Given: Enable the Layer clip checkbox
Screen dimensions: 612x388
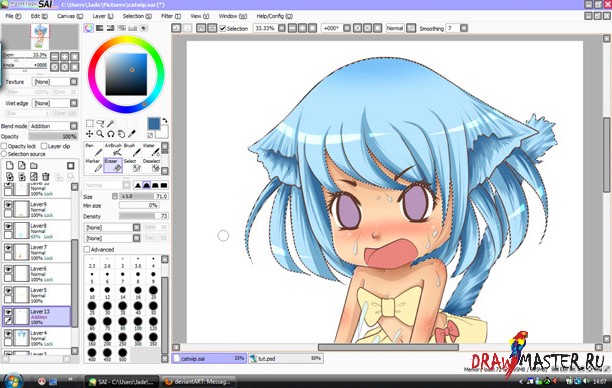Looking at the screenshot, I should coord(44,146).
